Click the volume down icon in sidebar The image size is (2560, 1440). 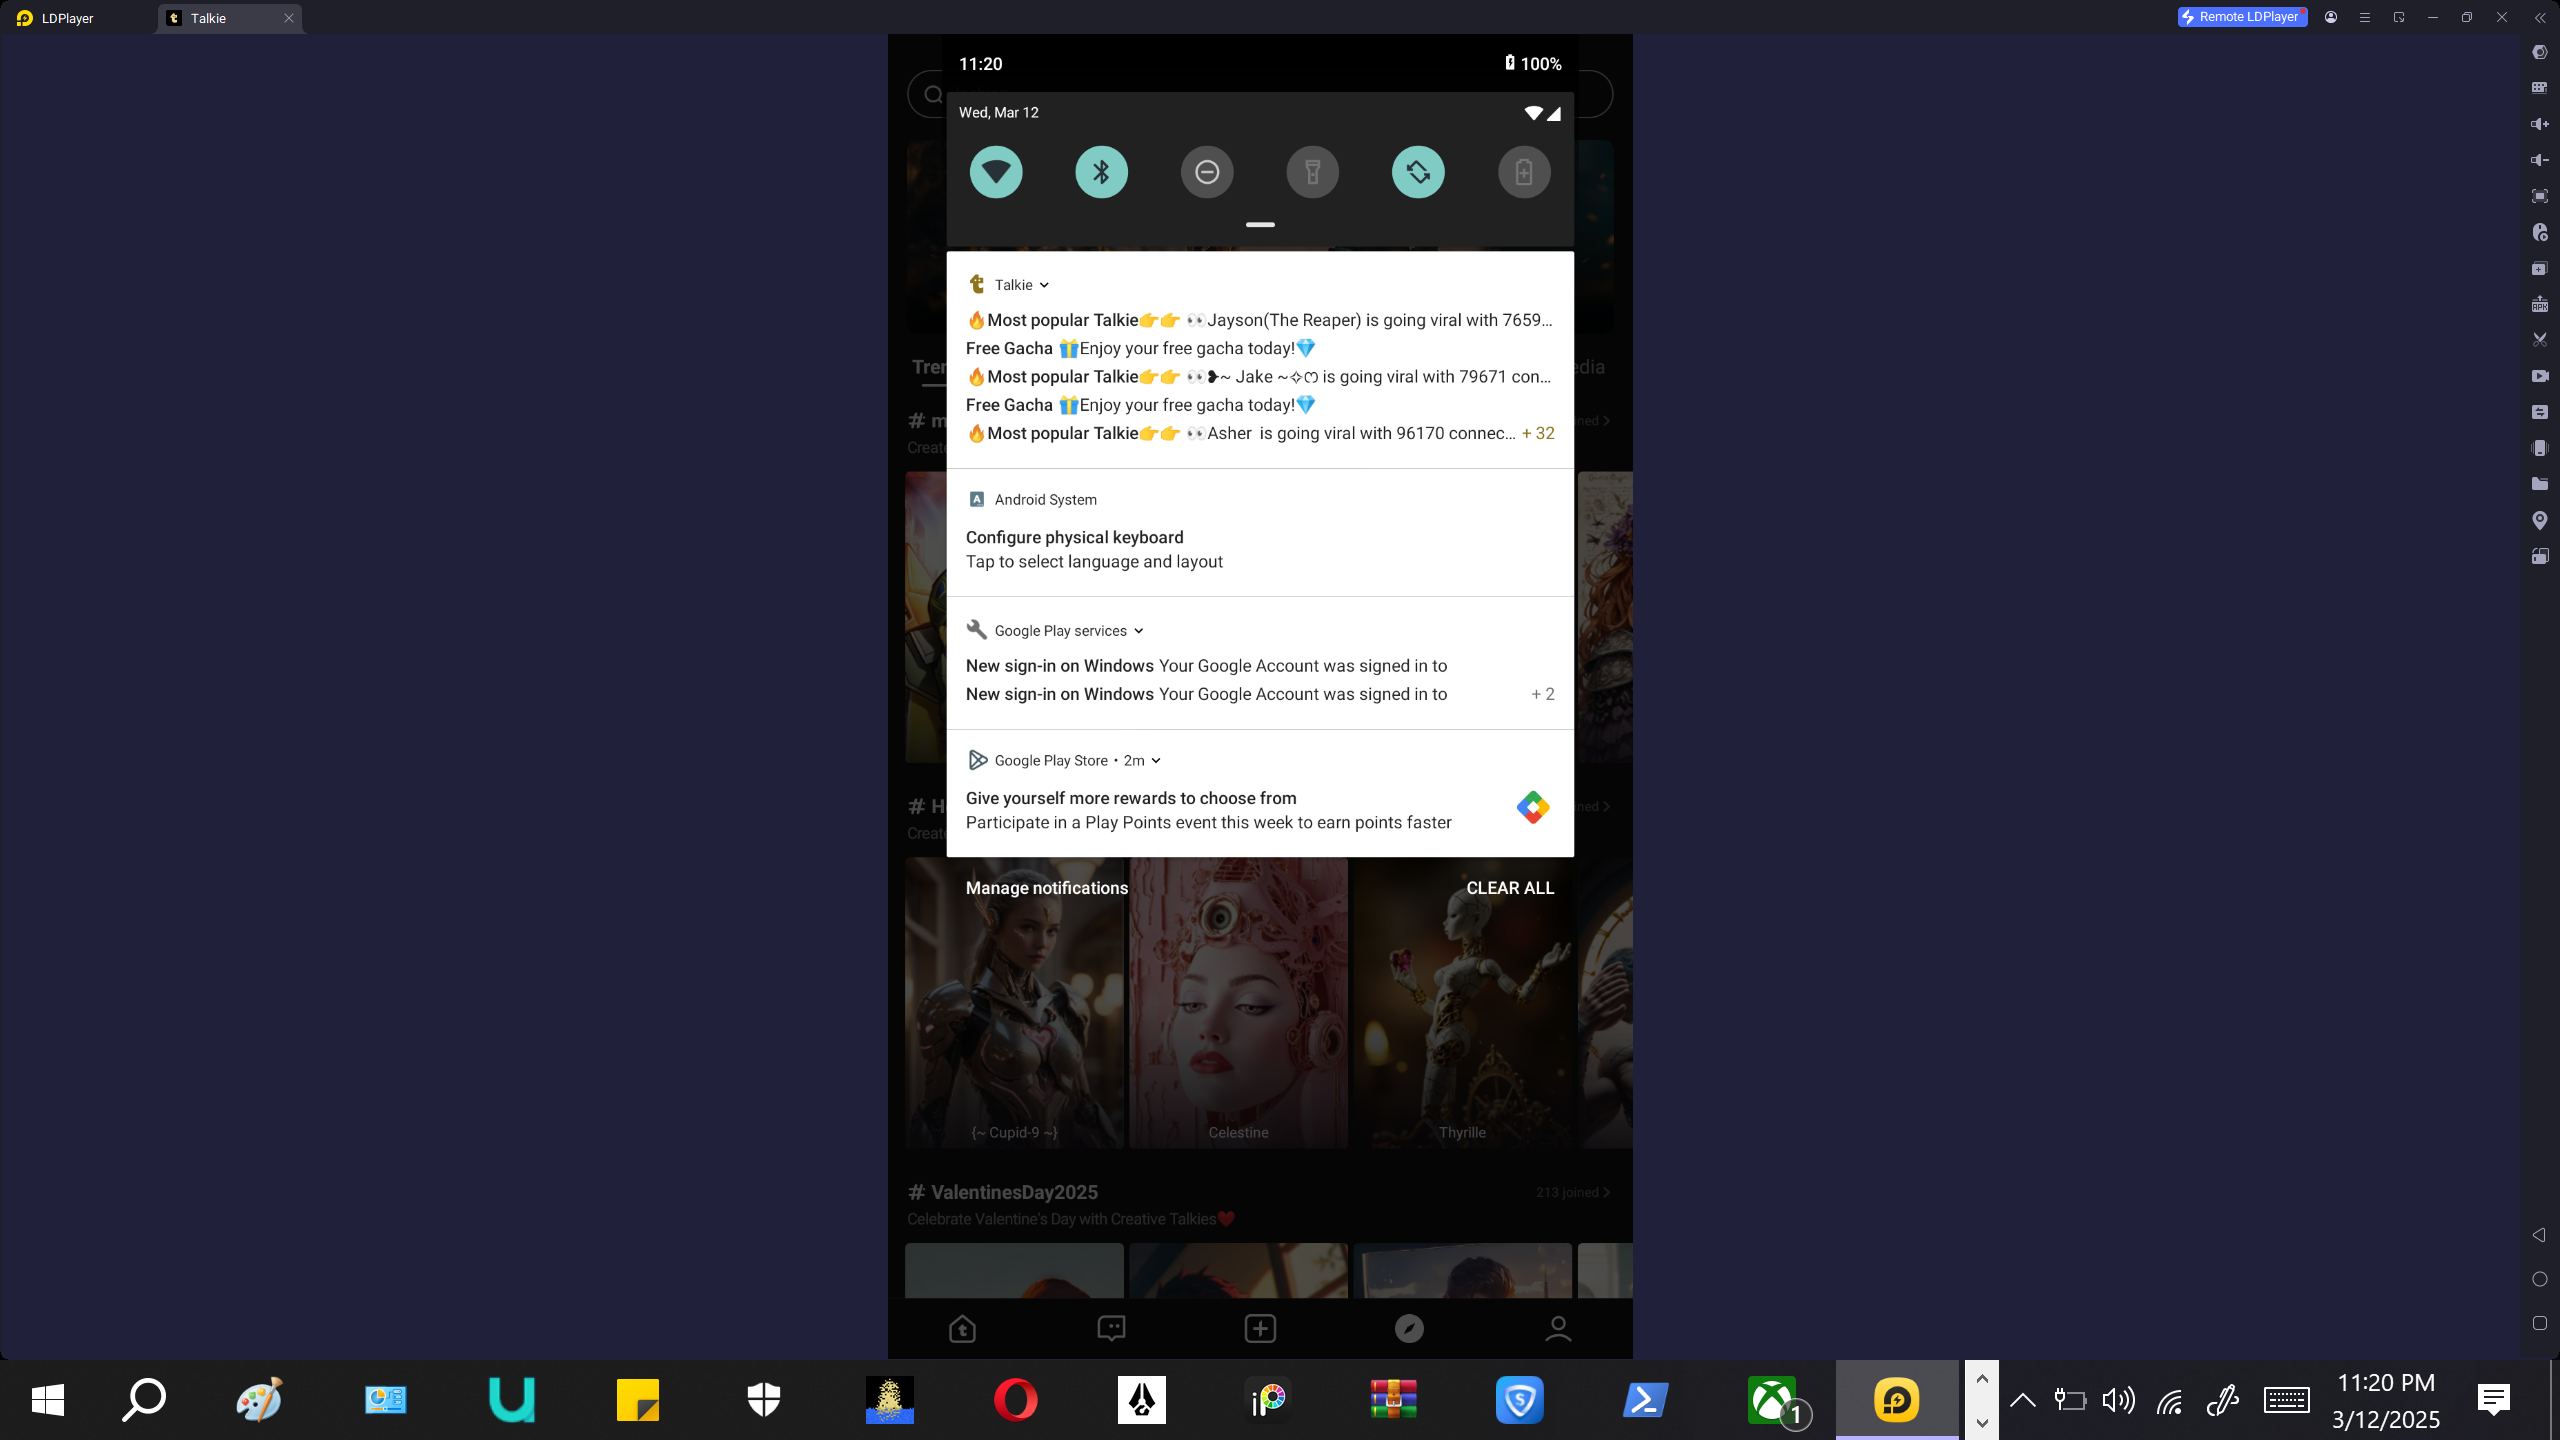click(2539, 160)
